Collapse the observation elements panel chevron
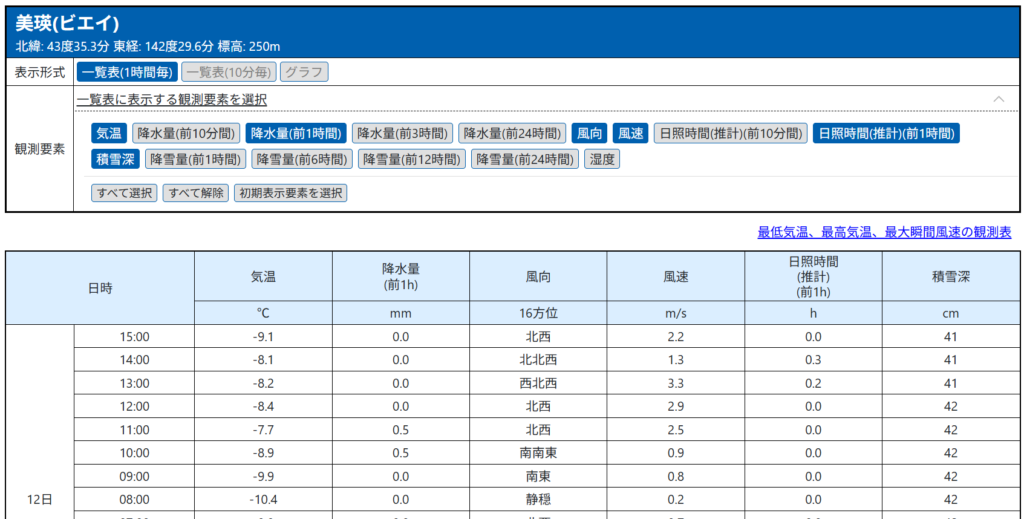The image size is (1024, 519). coord(998,99)
